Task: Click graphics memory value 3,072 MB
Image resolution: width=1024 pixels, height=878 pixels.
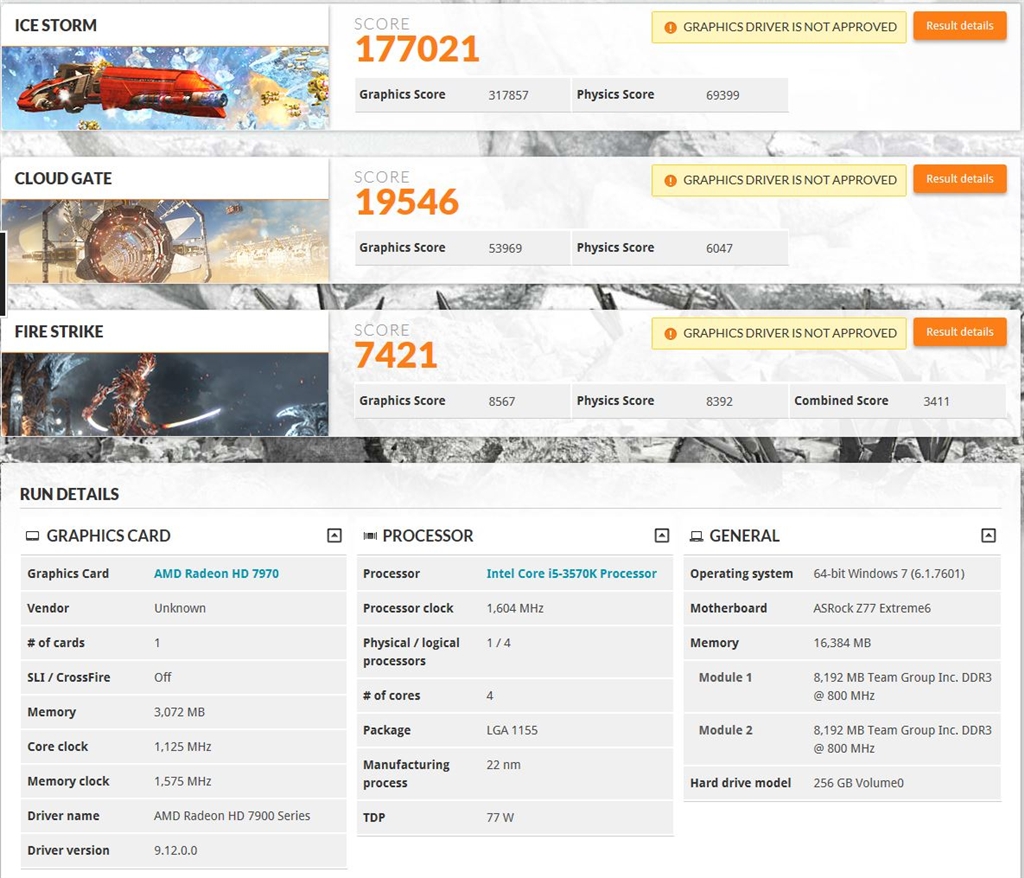Action: click(180, 712)
